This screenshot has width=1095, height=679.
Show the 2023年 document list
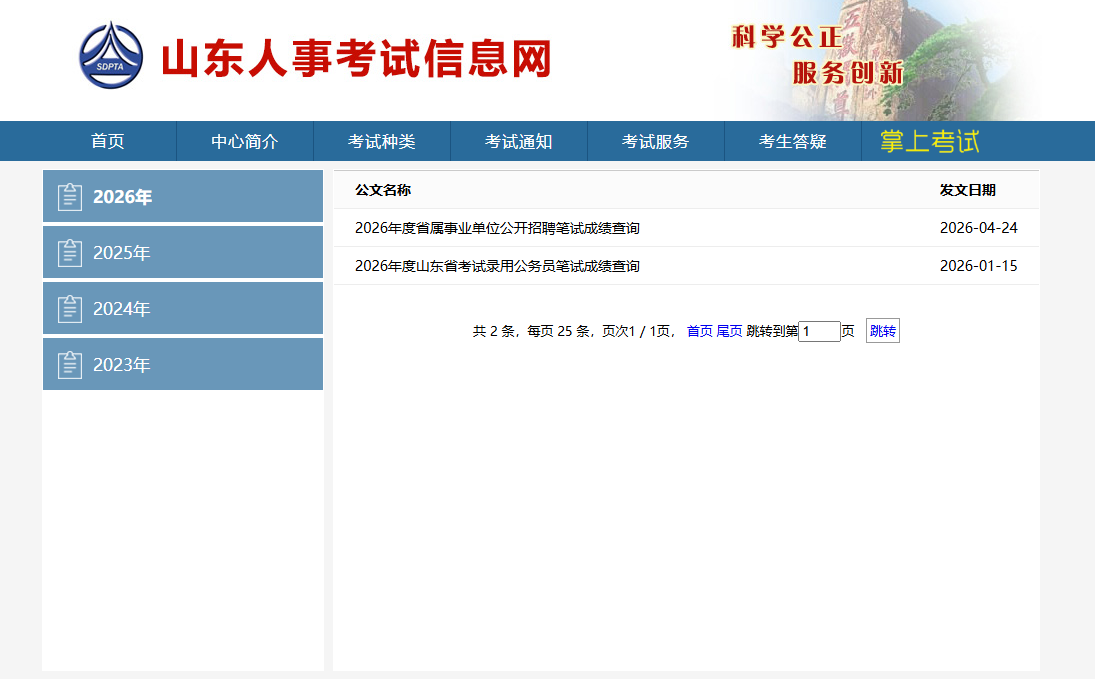coord(183,365)
